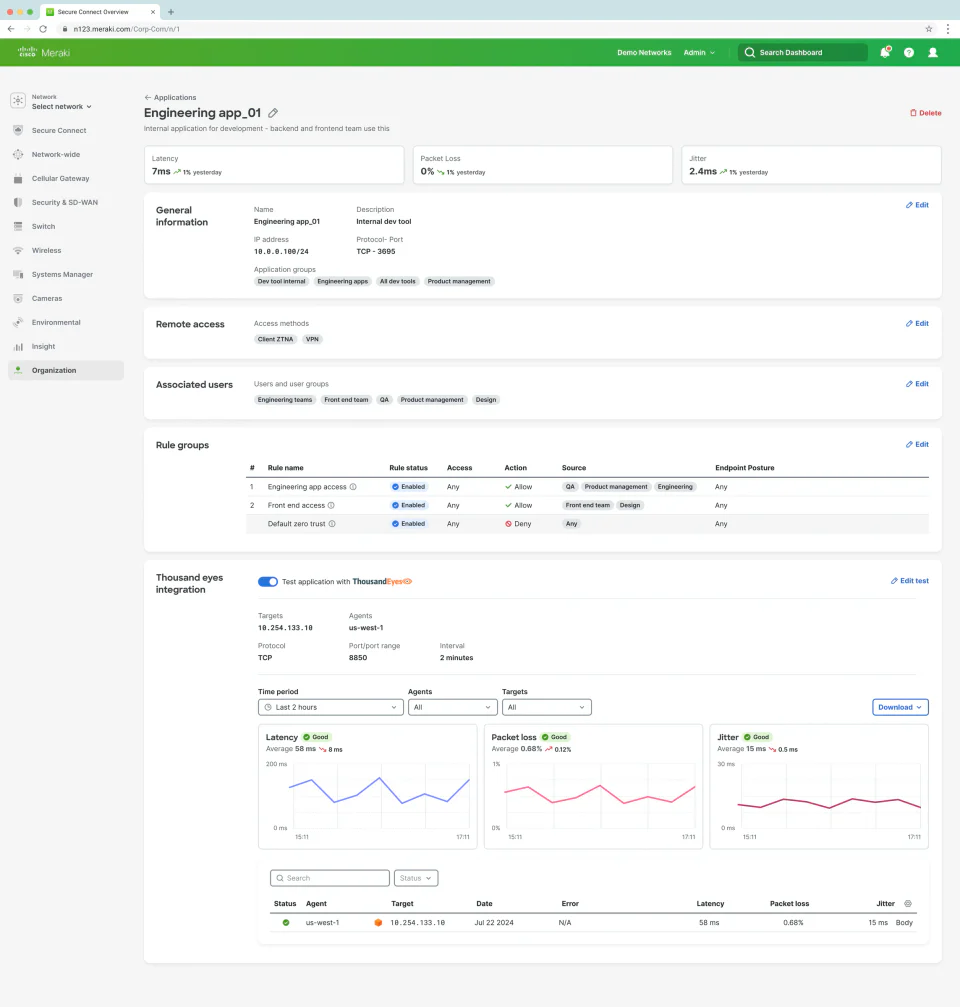Click info icon next to Default zero trust
The height and width of the screenshot is (1007, 960).
332,524
